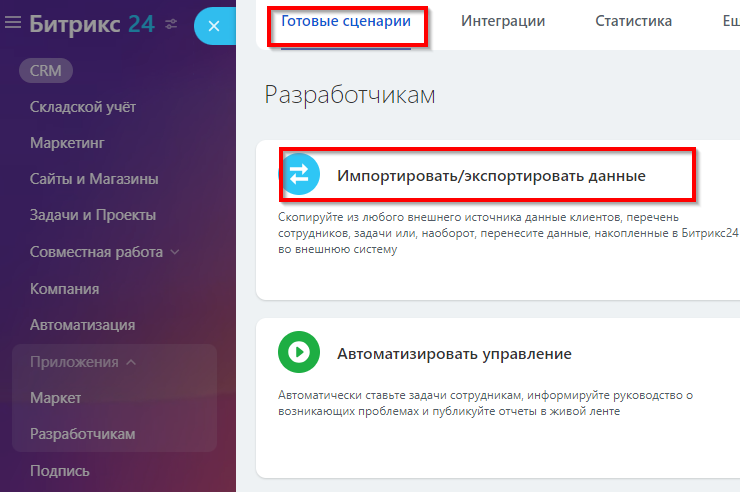Open CRM in sidebar
The height and width of the screenshot is (492, 740).
click(x=46, y=71)
